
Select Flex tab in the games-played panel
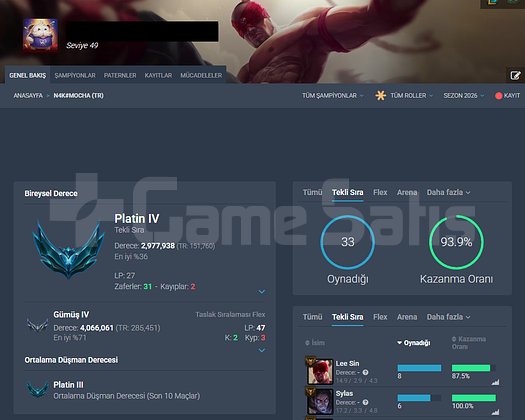pos(380,192)
